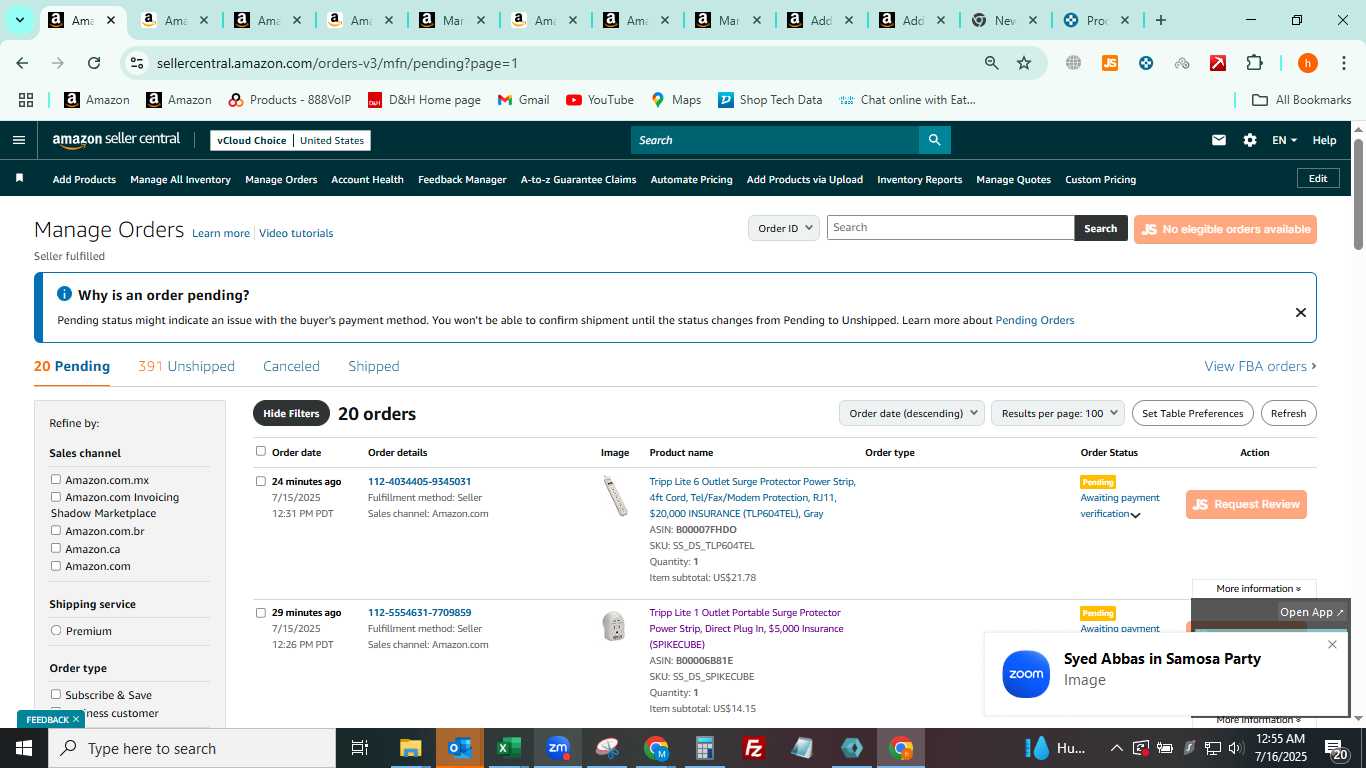The width and height of the screenshot is (1366, 768).
Task: Click the bookmark flag icon in nav bar
Action: click(19, 178)
